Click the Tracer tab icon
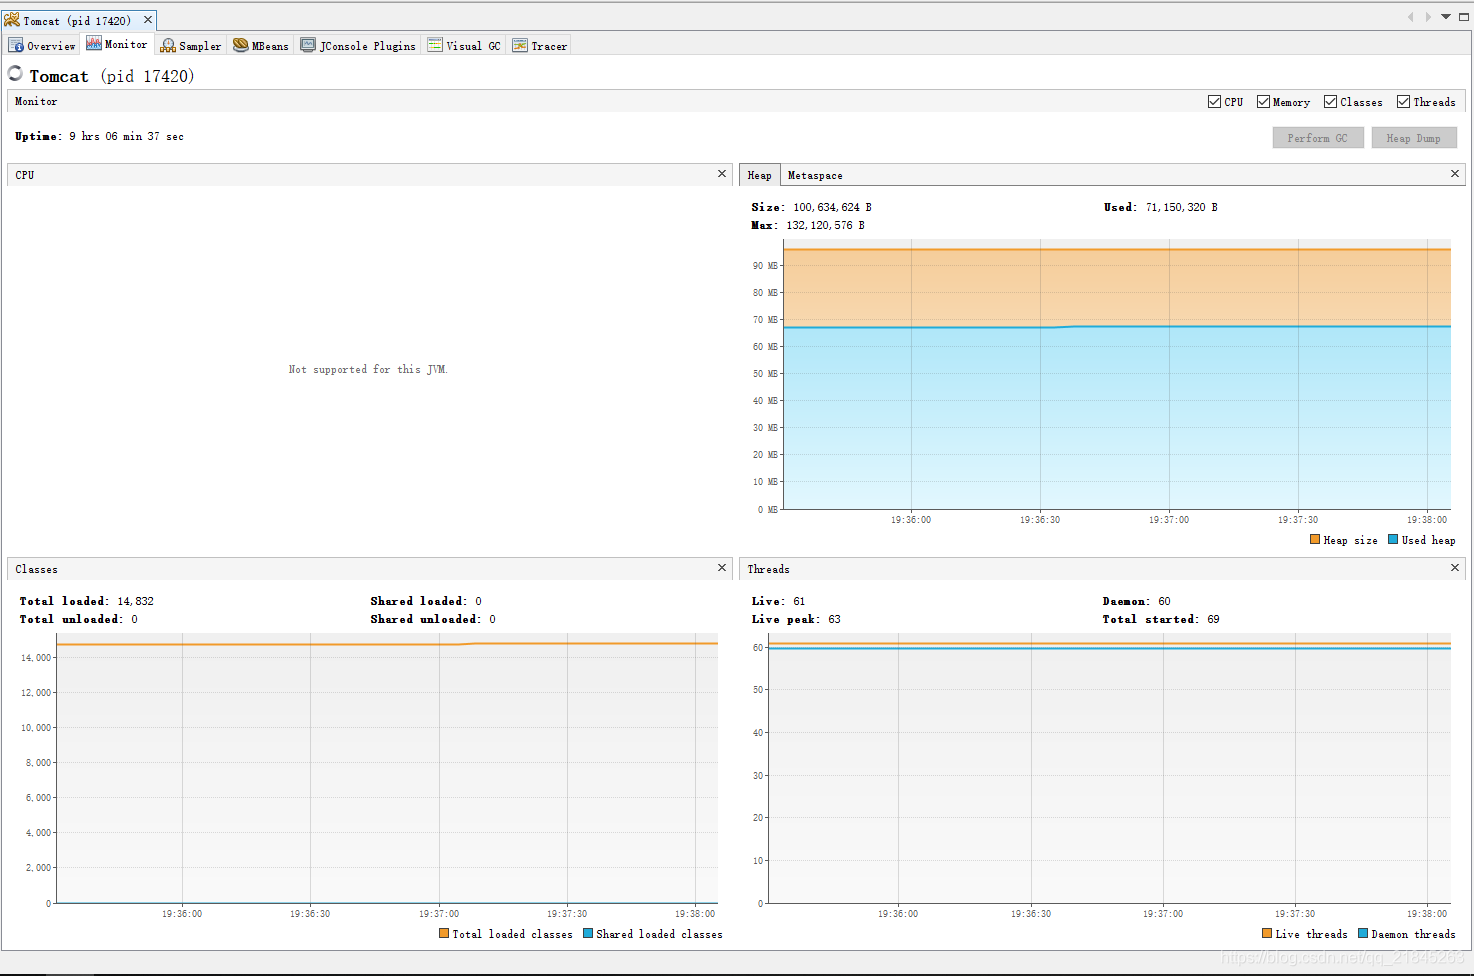 click(520, 45)
